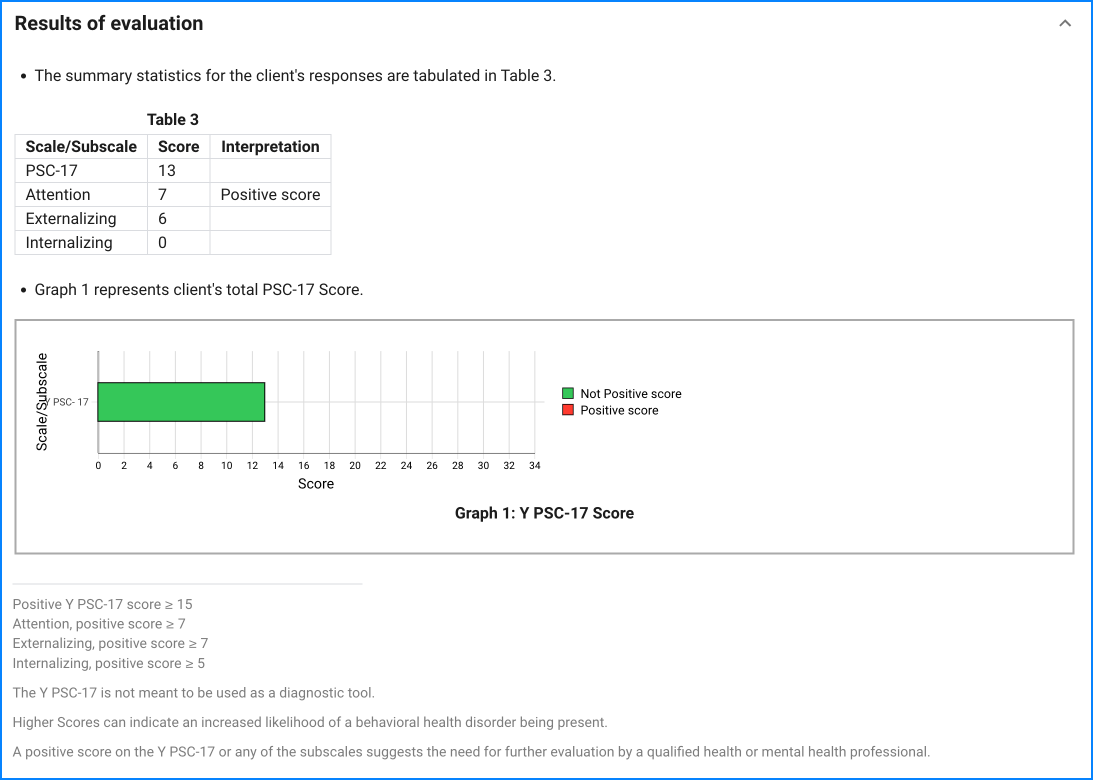Select the PSC-17 row label in the table
The width and height of the screenshot is (1093, 780).
tap(52, 171)
